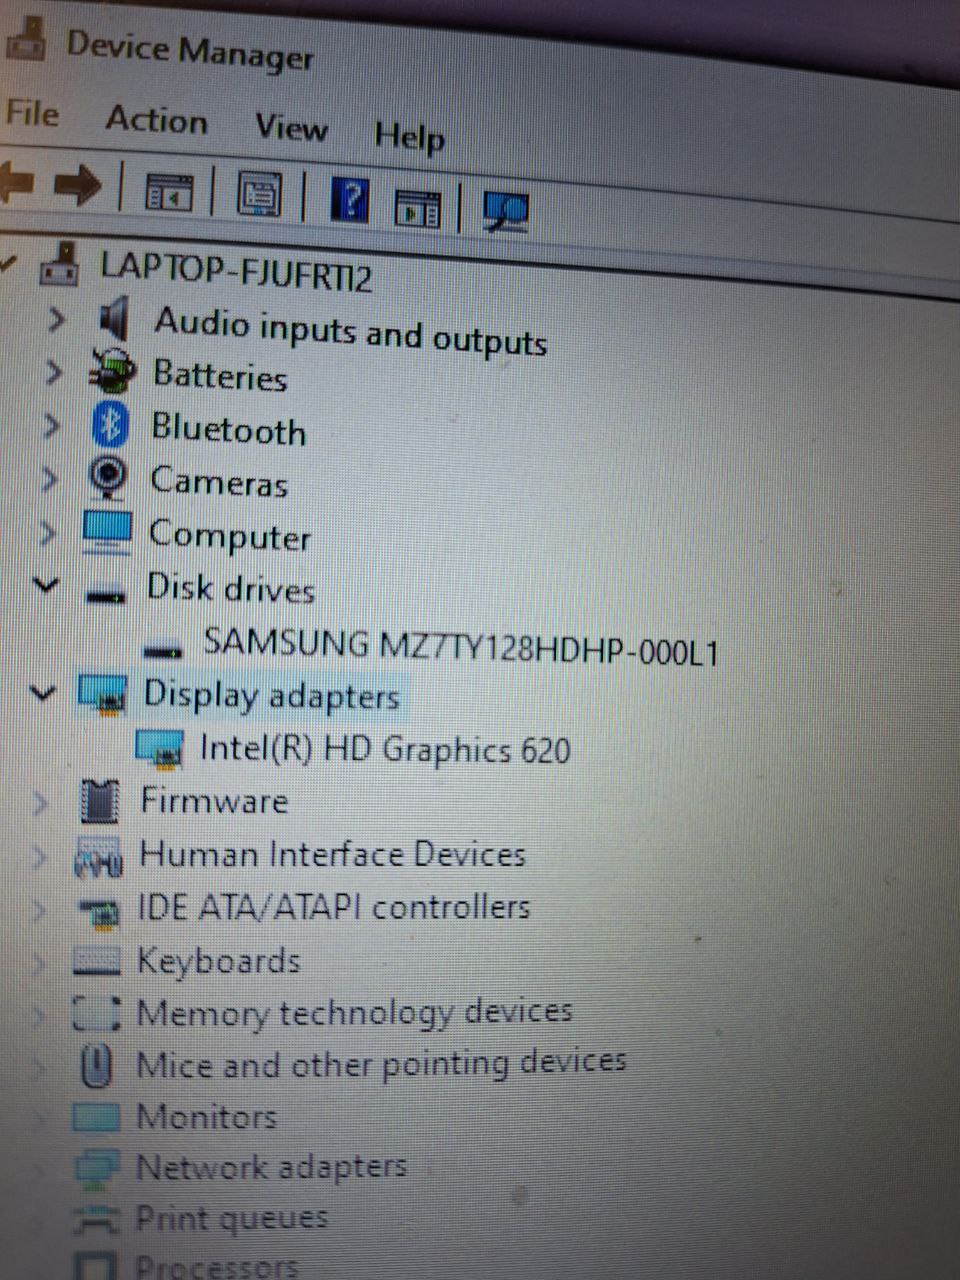Click the Intel HD Graphics device icon

(159, 748)
